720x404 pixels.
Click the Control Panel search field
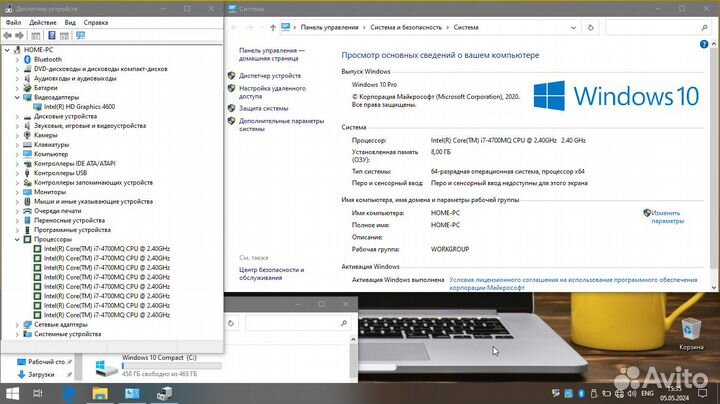click(x=658, y=28)
